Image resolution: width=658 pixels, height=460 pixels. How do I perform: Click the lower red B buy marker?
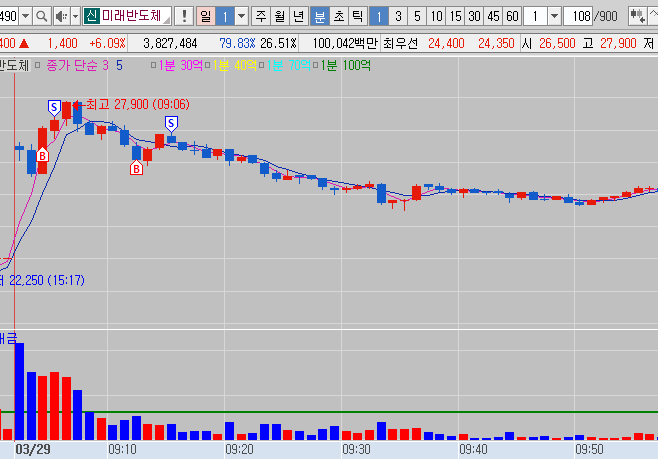136,169
